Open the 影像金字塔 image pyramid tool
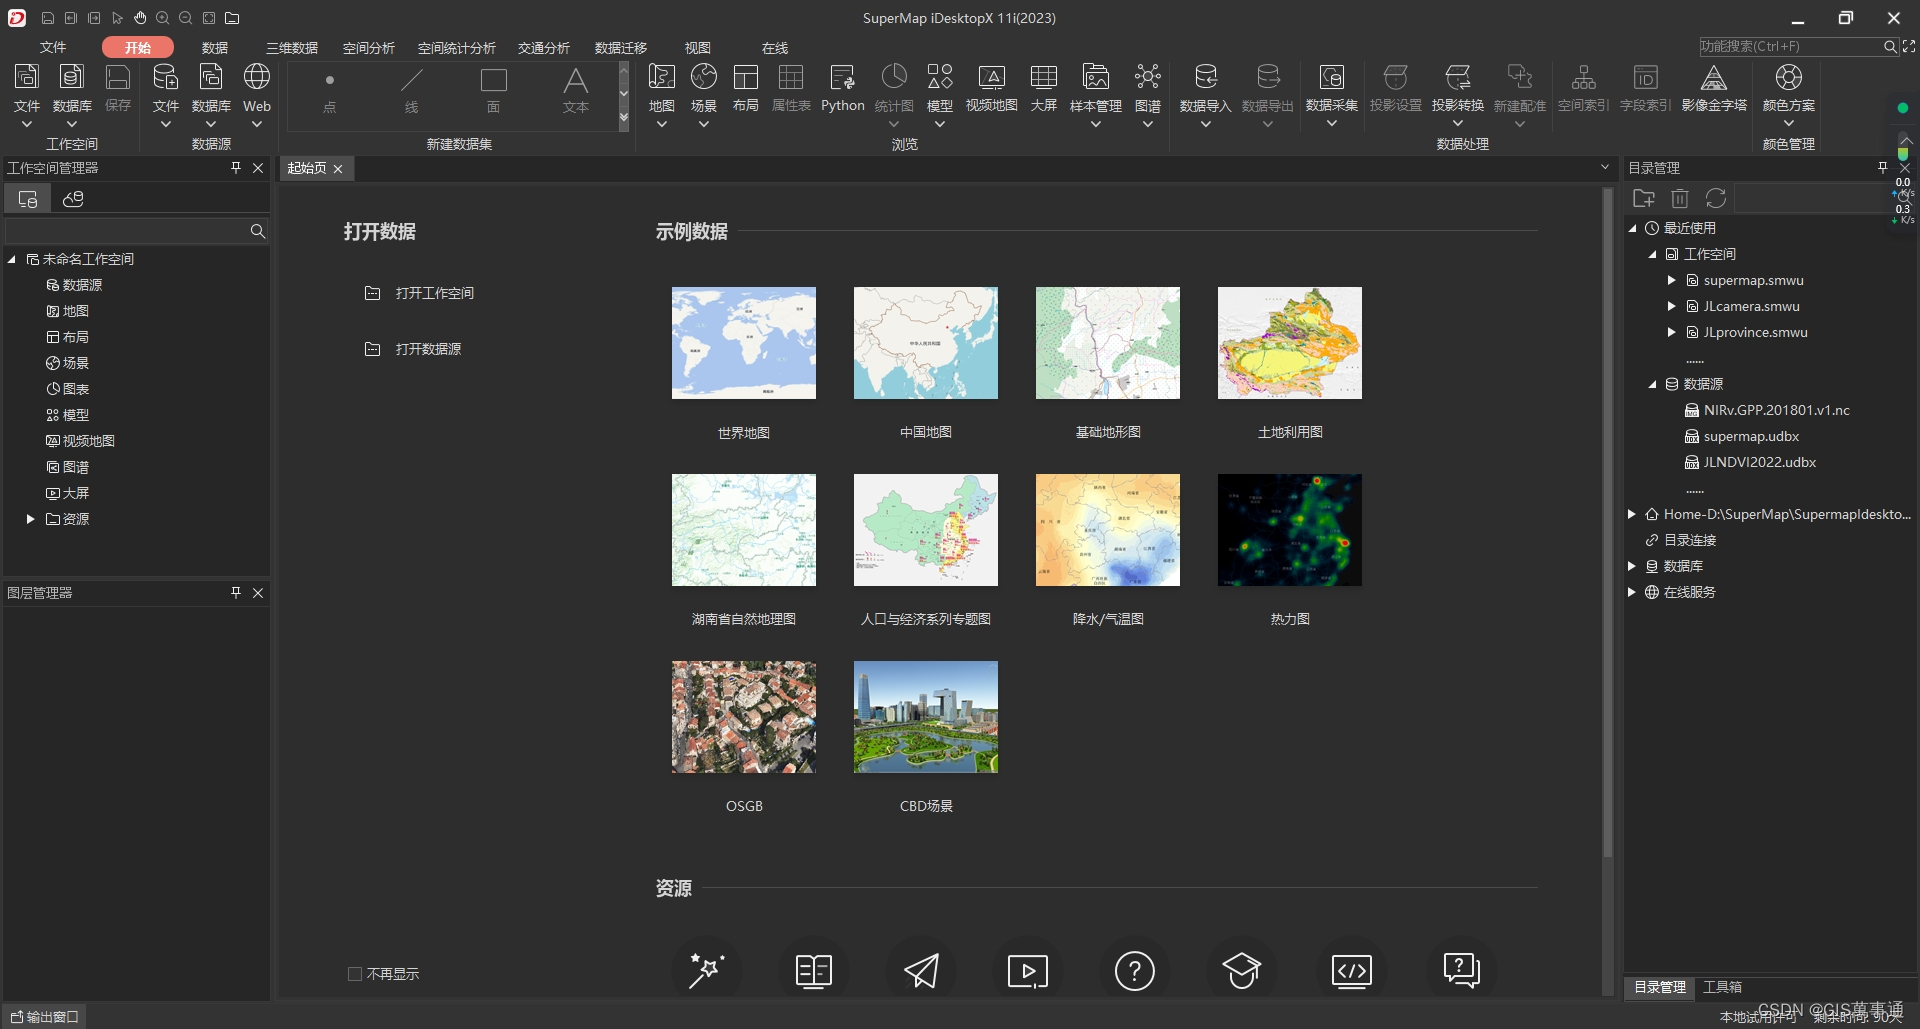 [1714, 90]
